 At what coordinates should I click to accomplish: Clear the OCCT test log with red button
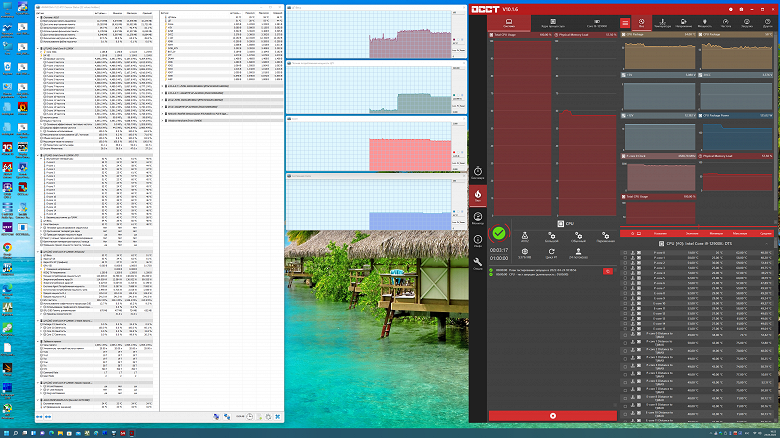click(607, 271)
